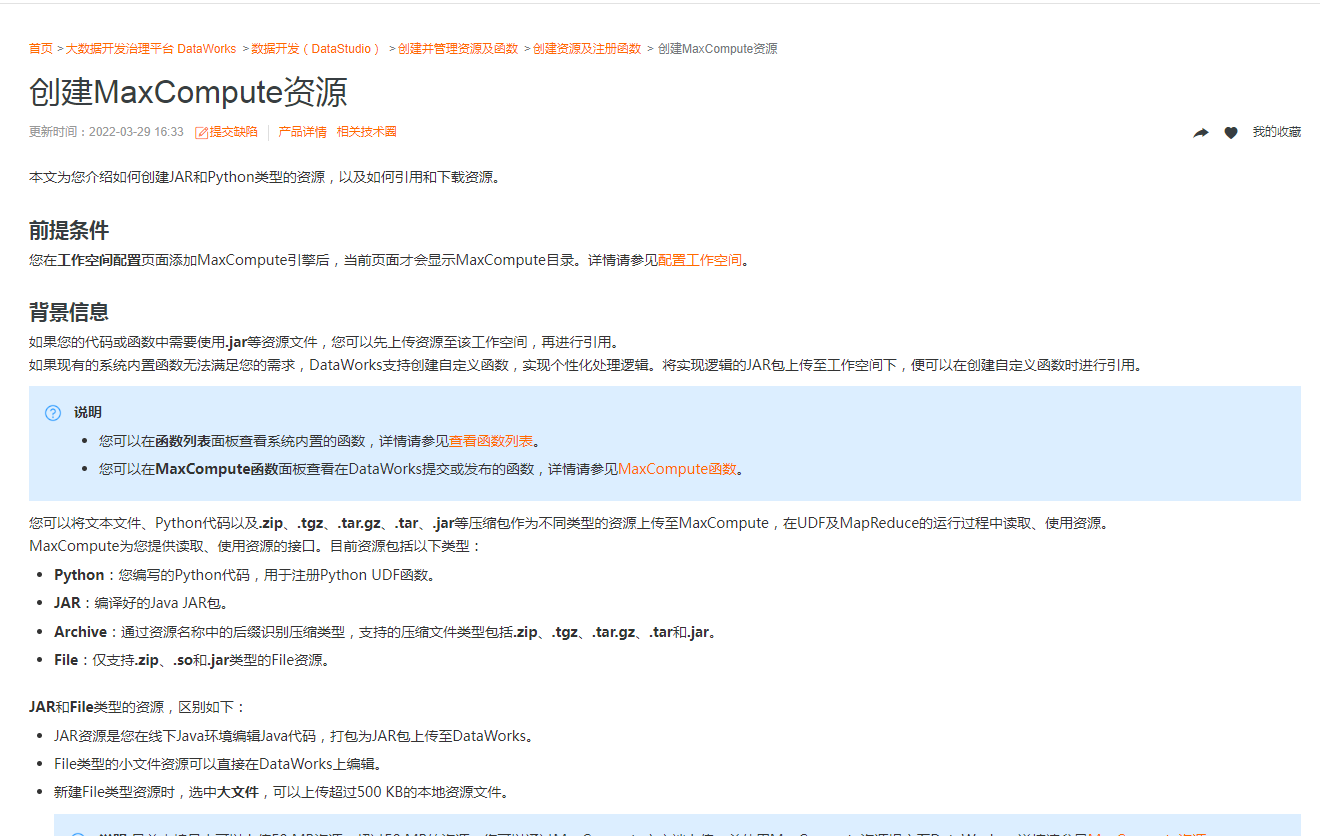Click the intro sentence starting 本文为您介绍

point(265,177)
